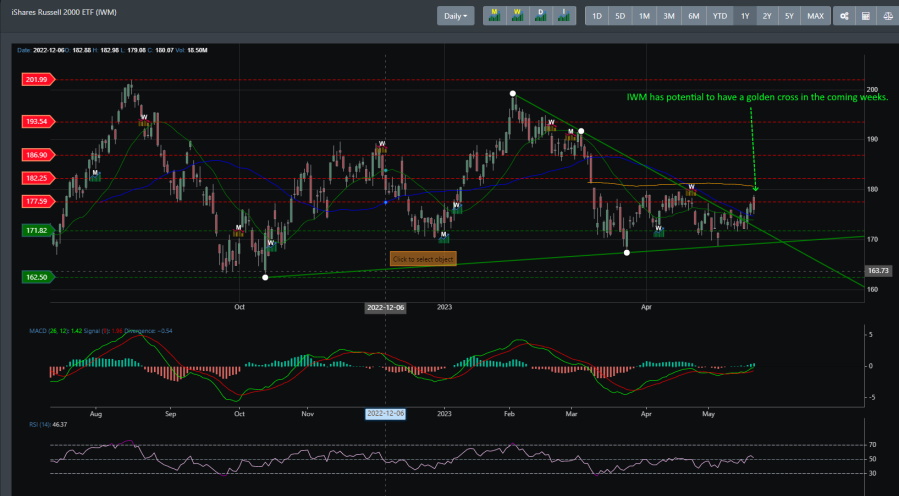Click the 193.54 red price label
Screen dimensions: 899x496
[37, 122]
